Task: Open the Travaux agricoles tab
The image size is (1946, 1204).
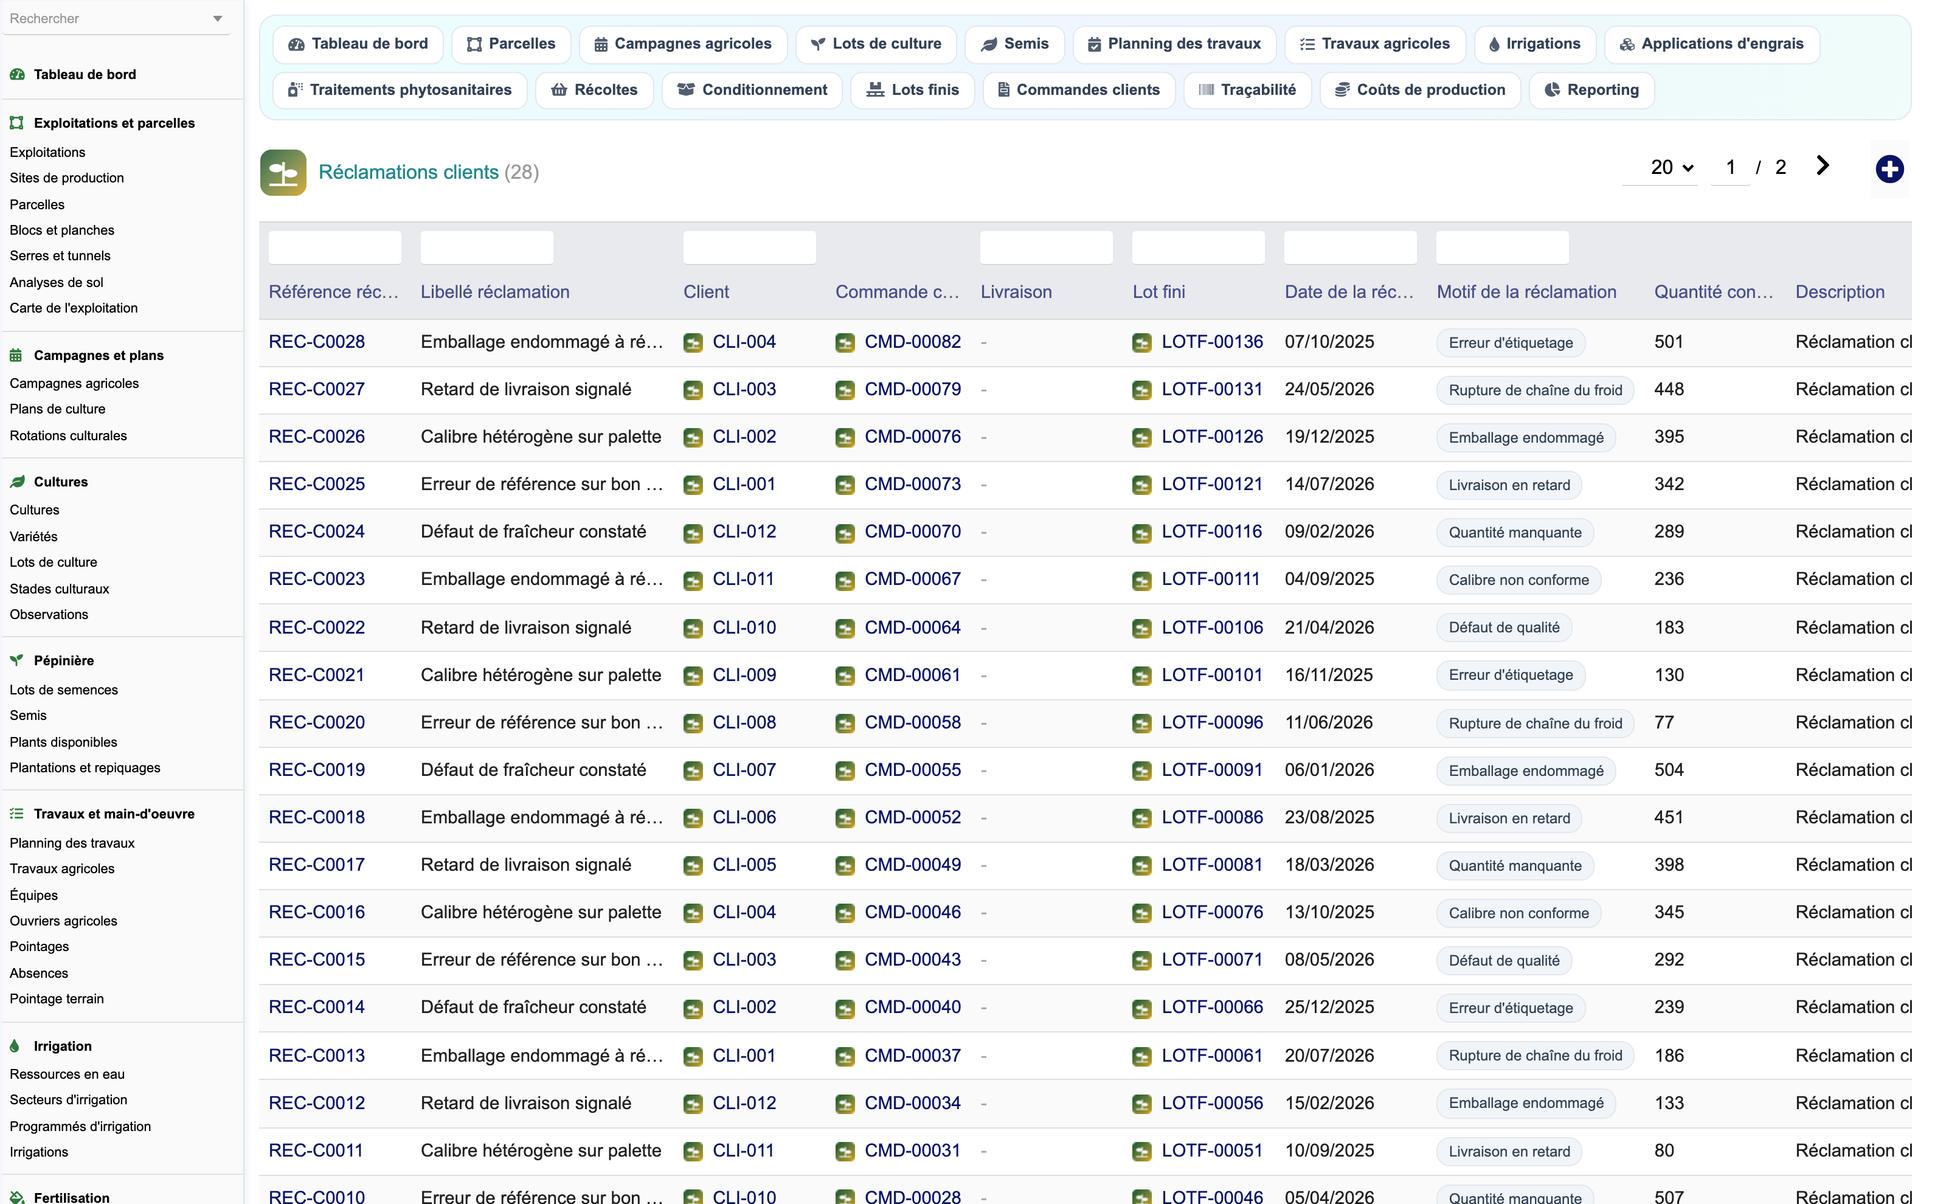Action: 1375,44
